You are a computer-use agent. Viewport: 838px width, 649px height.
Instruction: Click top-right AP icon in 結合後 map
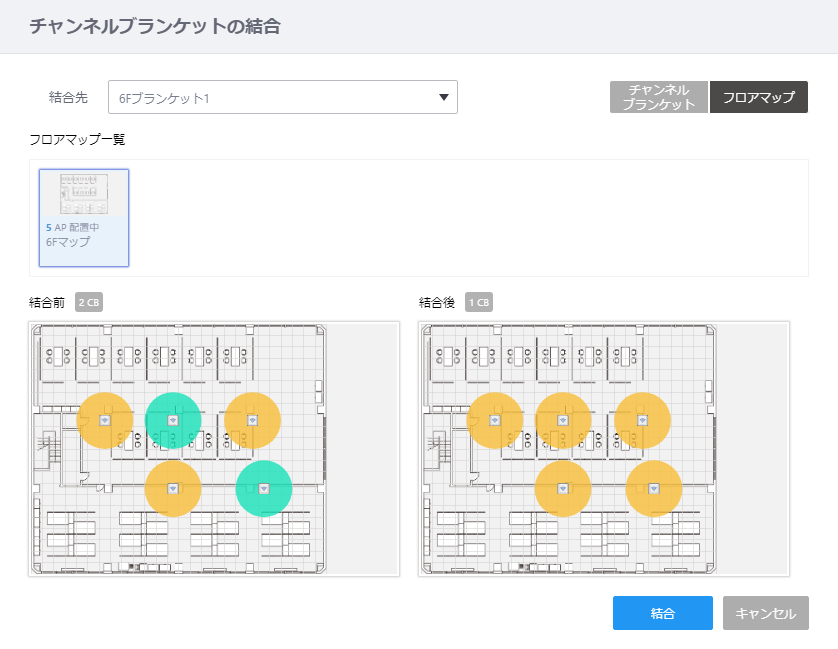click(x=642, y=420)
